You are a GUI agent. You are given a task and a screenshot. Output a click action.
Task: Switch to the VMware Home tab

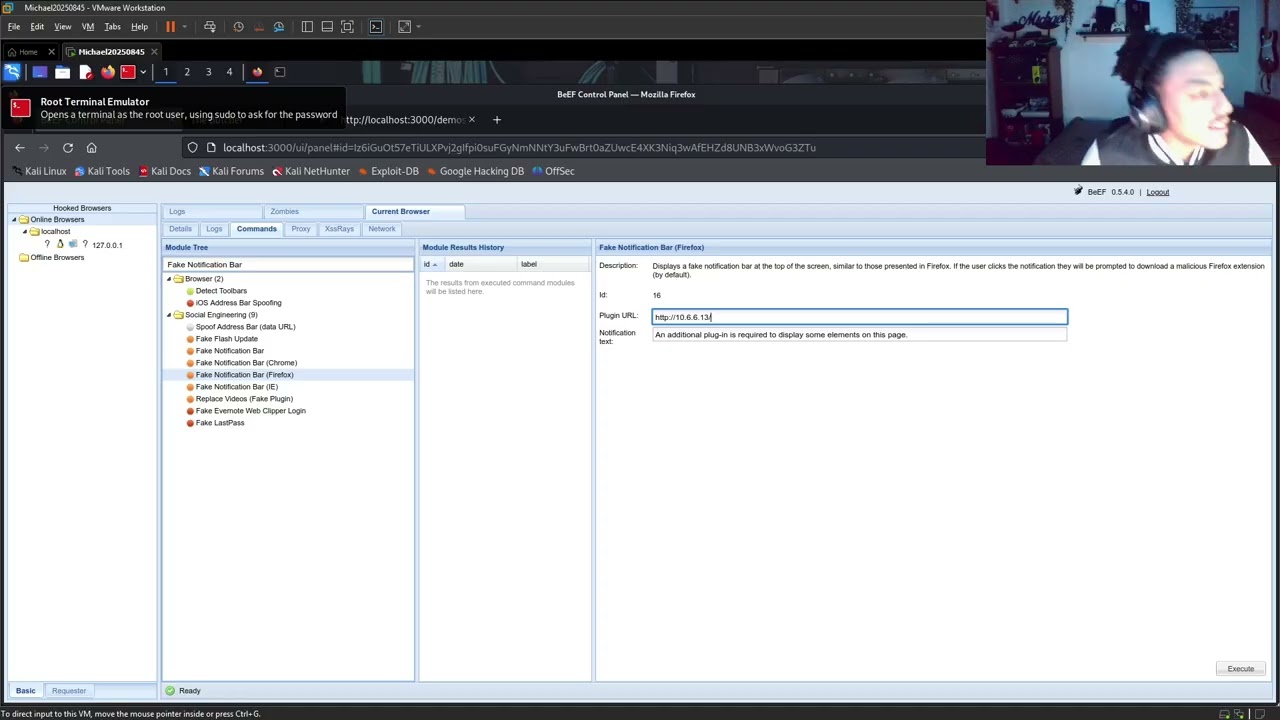tap(28, 52)
